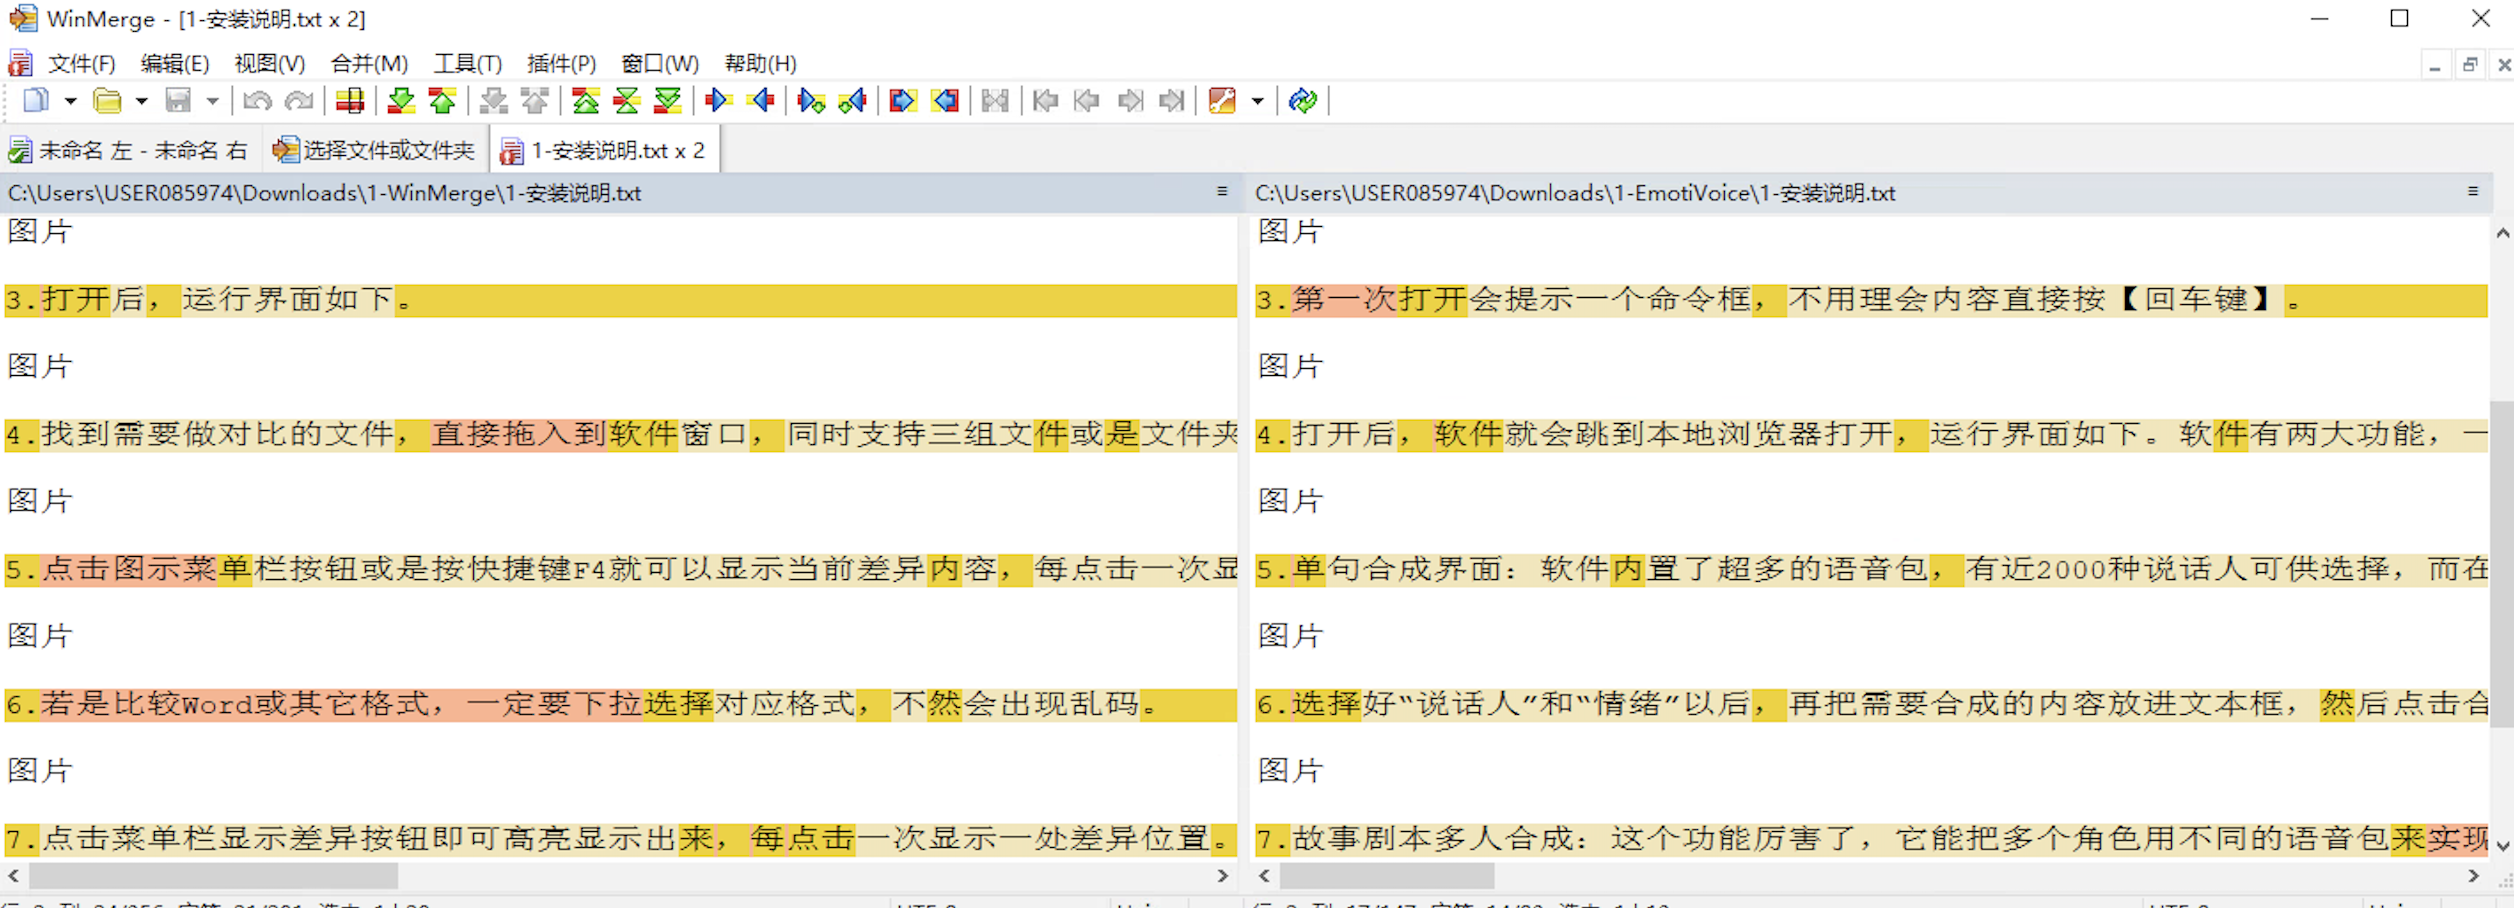Viewport: 2514px width, 908px height.
Task: Click the left pane horizontal scrollbar thumb
Action: 213,876
